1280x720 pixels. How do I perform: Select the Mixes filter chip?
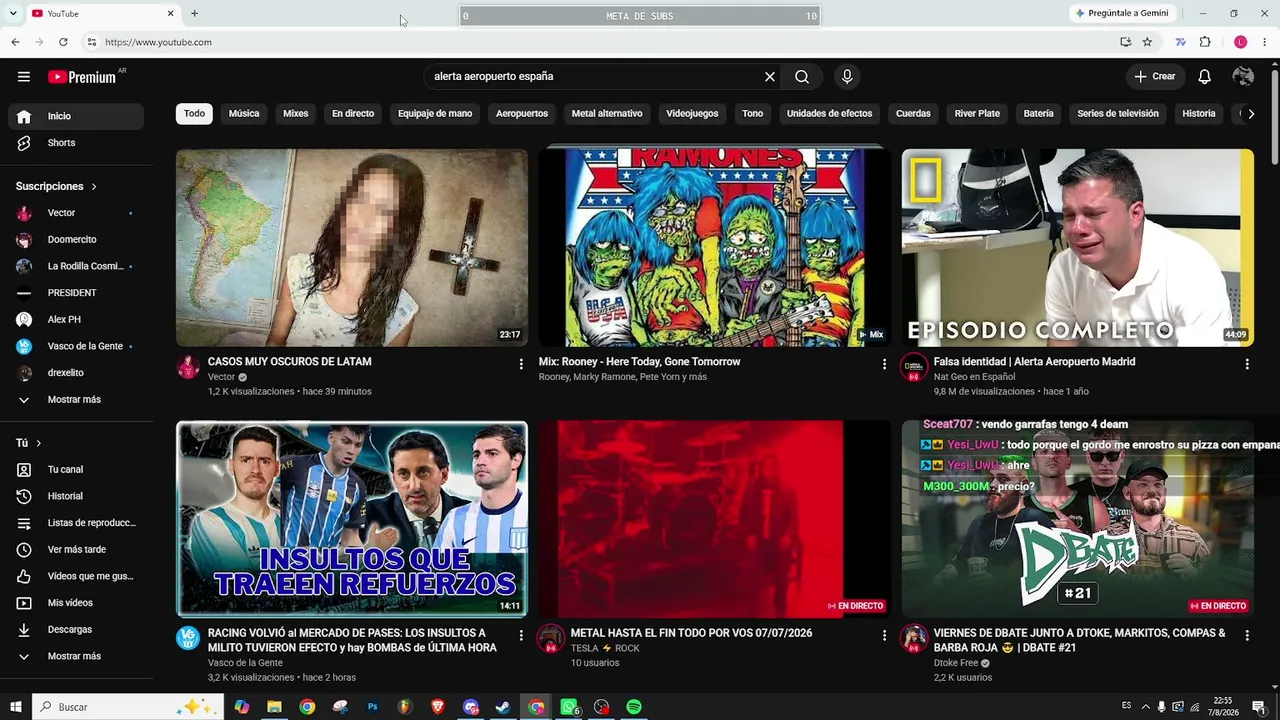pyautogui.click(x=296, y=114)
